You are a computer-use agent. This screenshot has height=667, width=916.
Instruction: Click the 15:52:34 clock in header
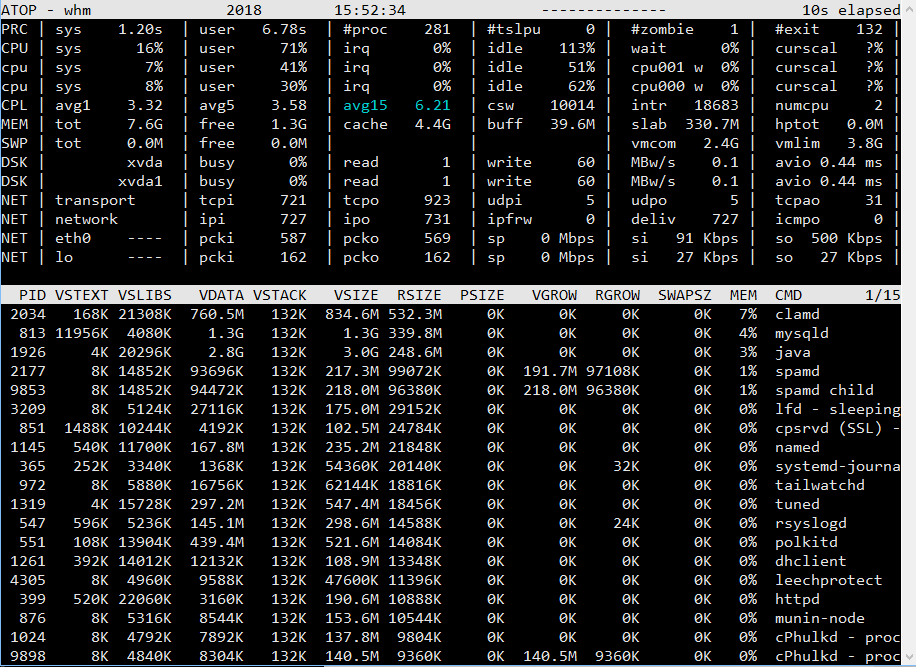click(x=370, y=10)
